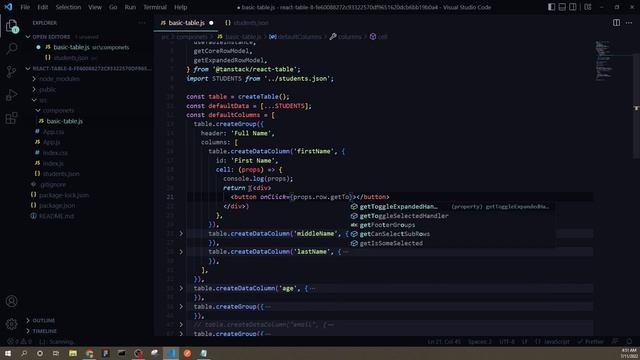The image size is (640, 360).
Task: Open the Manage gear icon
Action: pos(12,324)
